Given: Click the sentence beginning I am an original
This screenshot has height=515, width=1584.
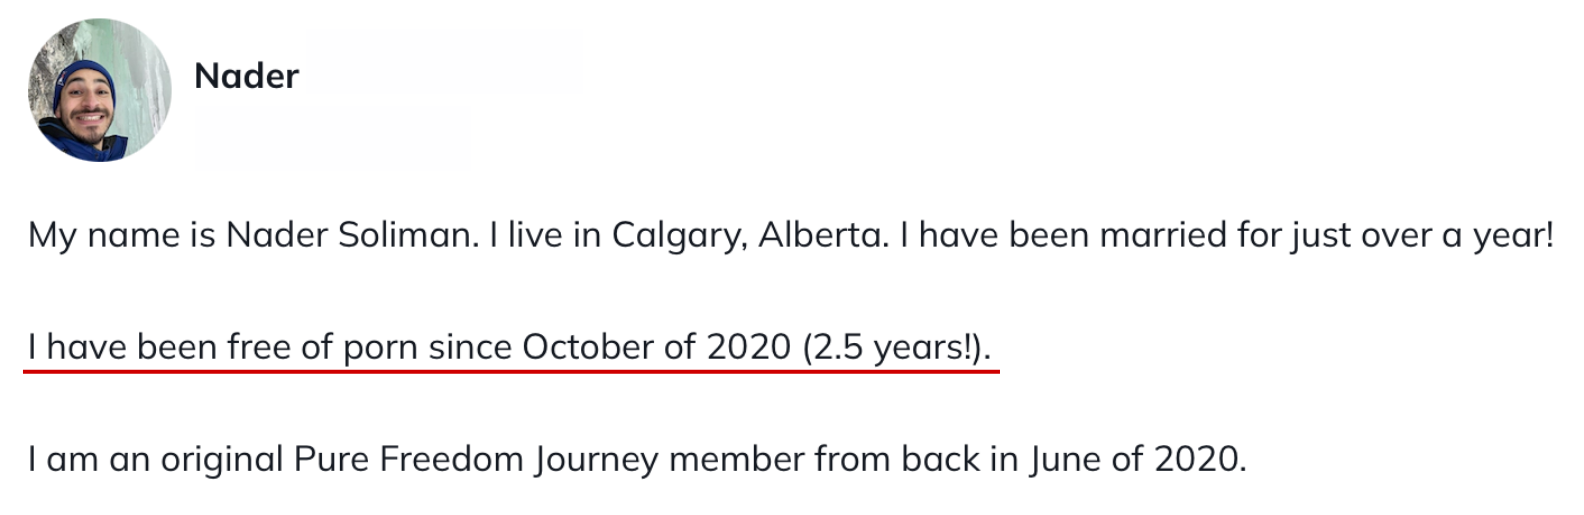Looking at the screenshot, I should pos(637,459).
